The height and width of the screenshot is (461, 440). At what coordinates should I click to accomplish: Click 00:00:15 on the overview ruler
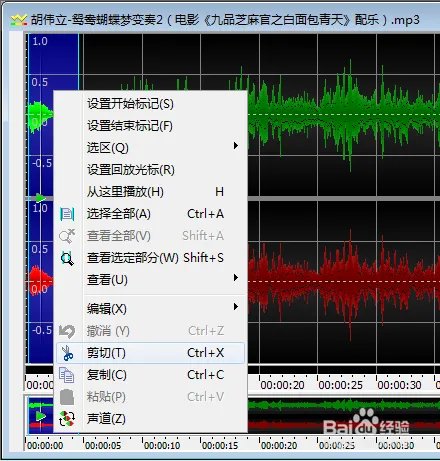pyautogui.click(x=220, y=446)
